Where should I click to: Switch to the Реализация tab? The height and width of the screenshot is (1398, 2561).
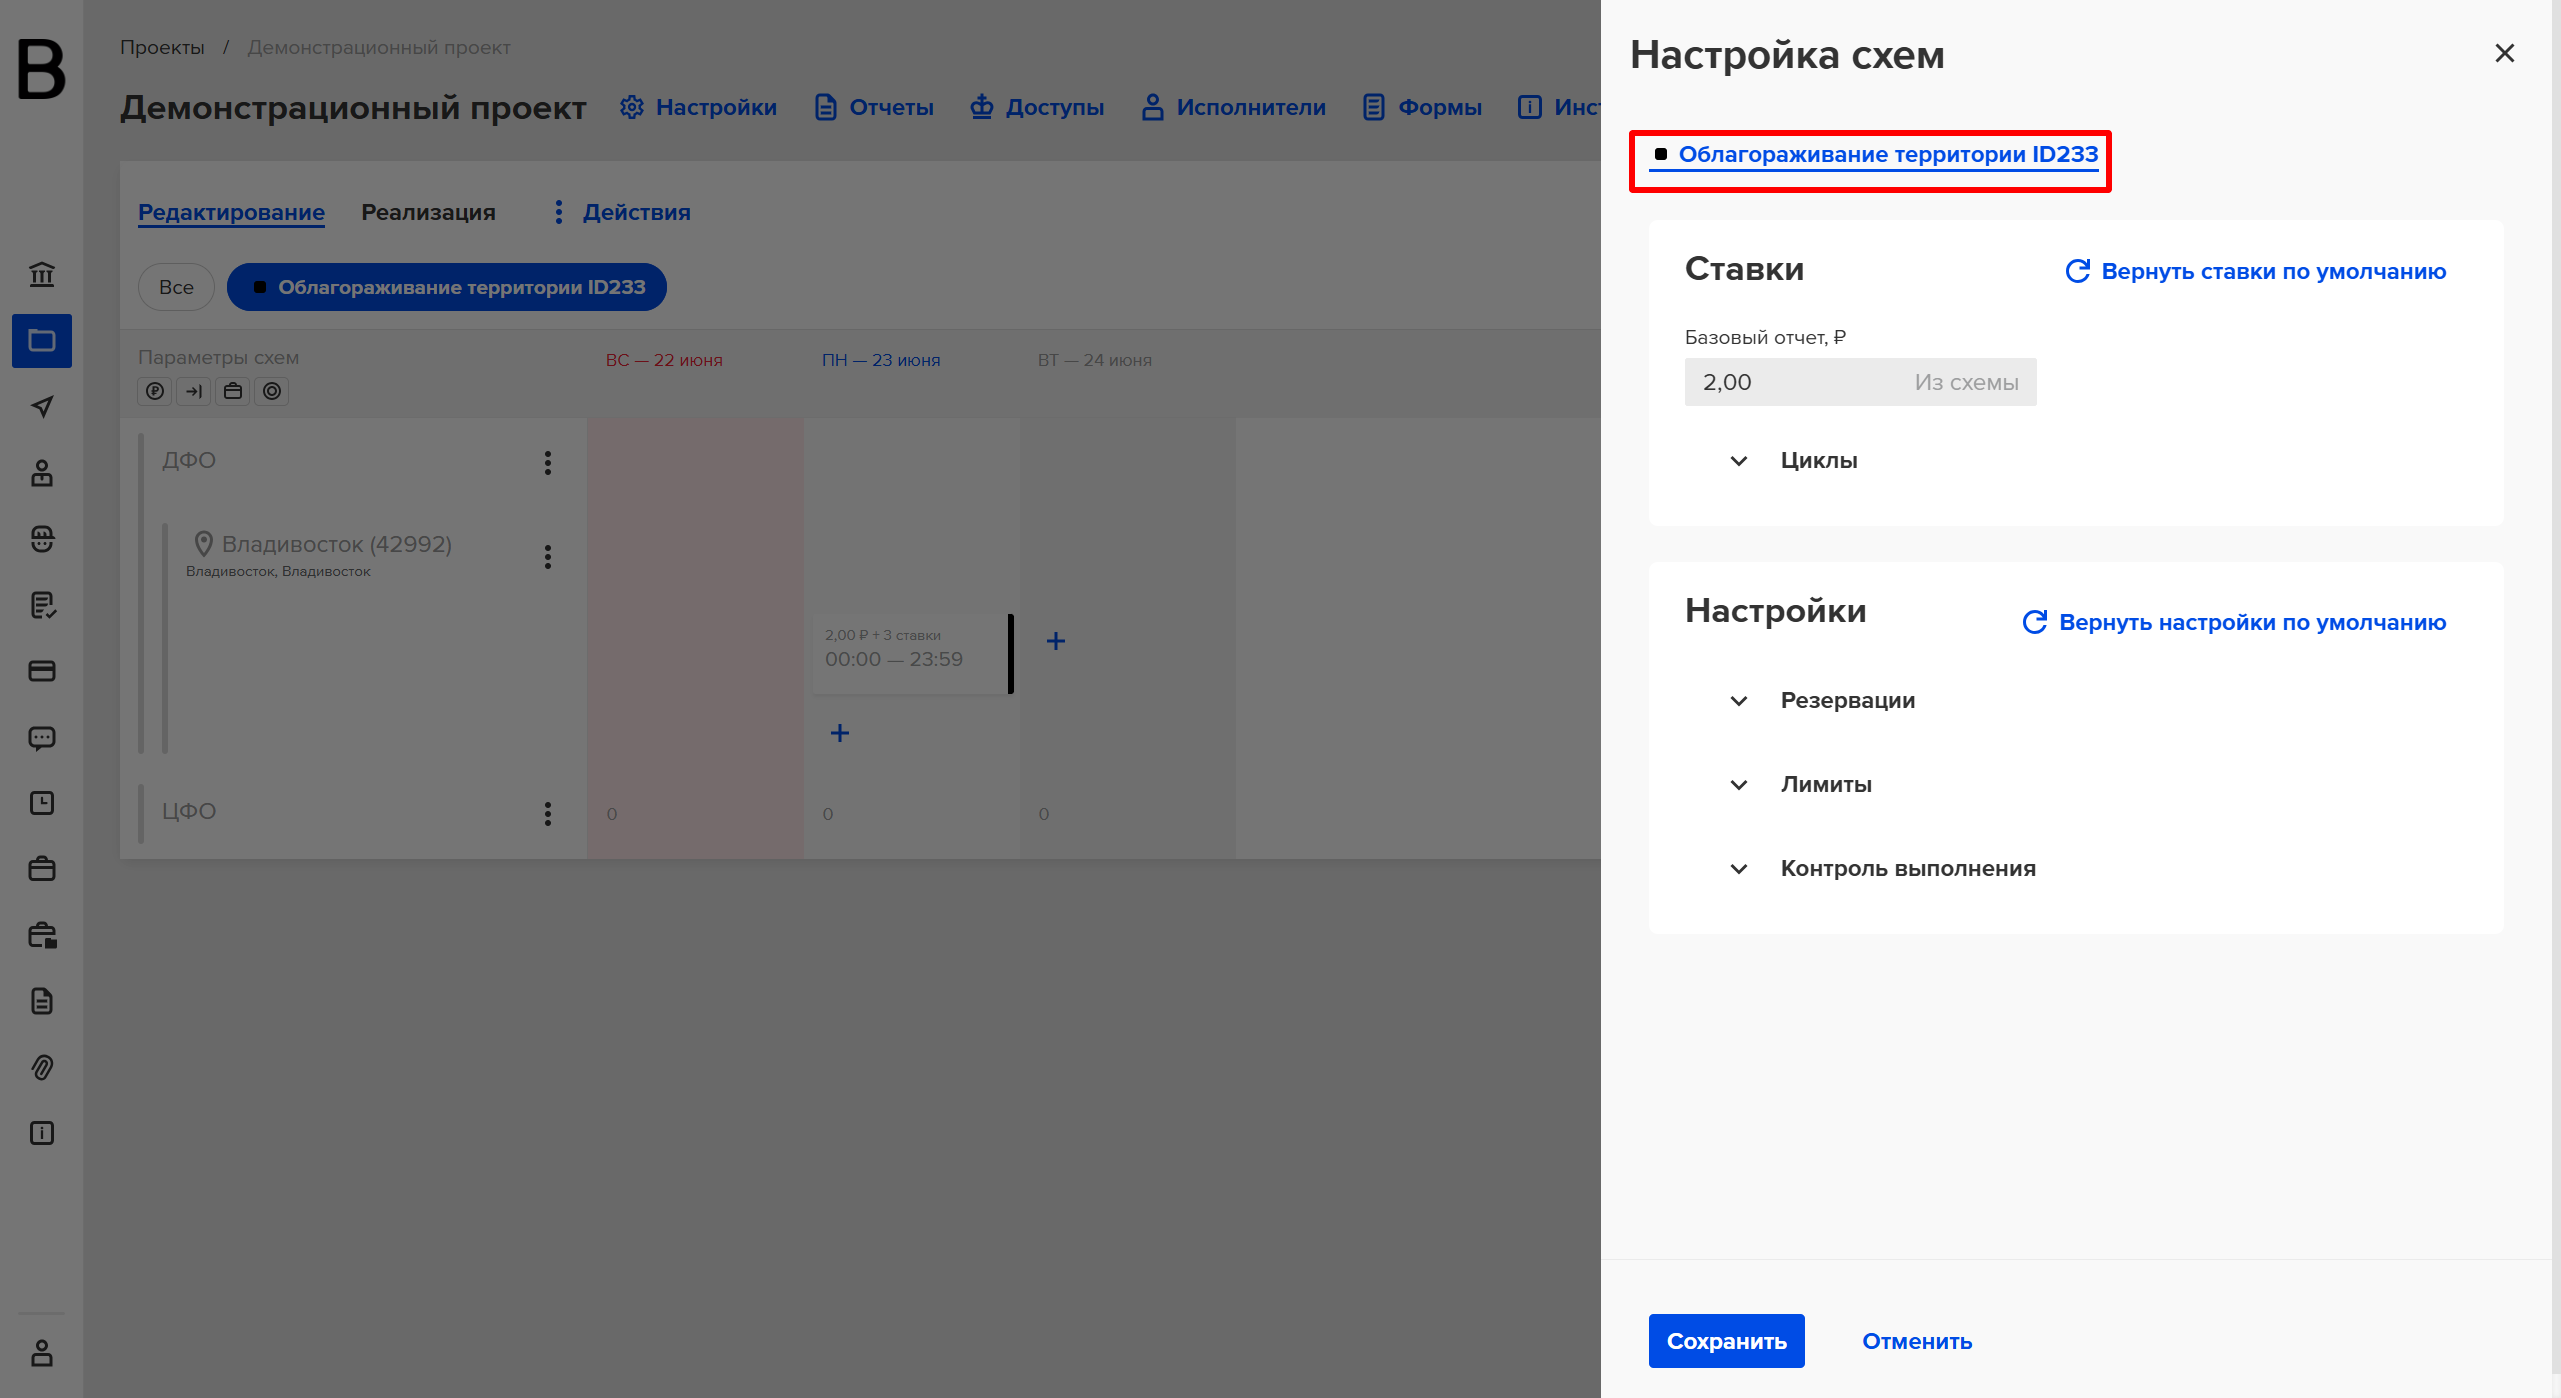(x=428, y=212)
